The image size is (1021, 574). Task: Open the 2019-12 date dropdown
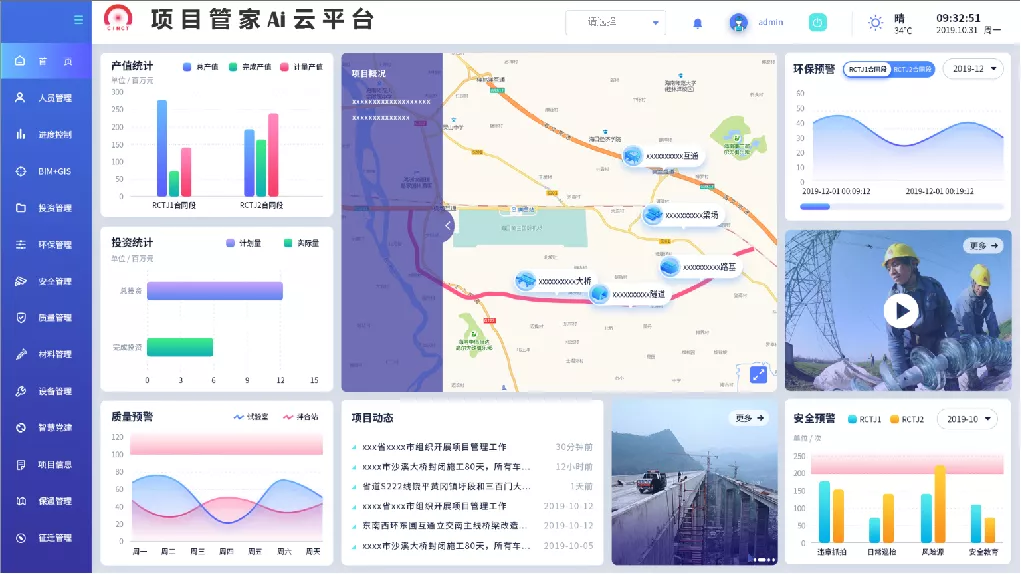pyautogui.click(x=973, y=69)
